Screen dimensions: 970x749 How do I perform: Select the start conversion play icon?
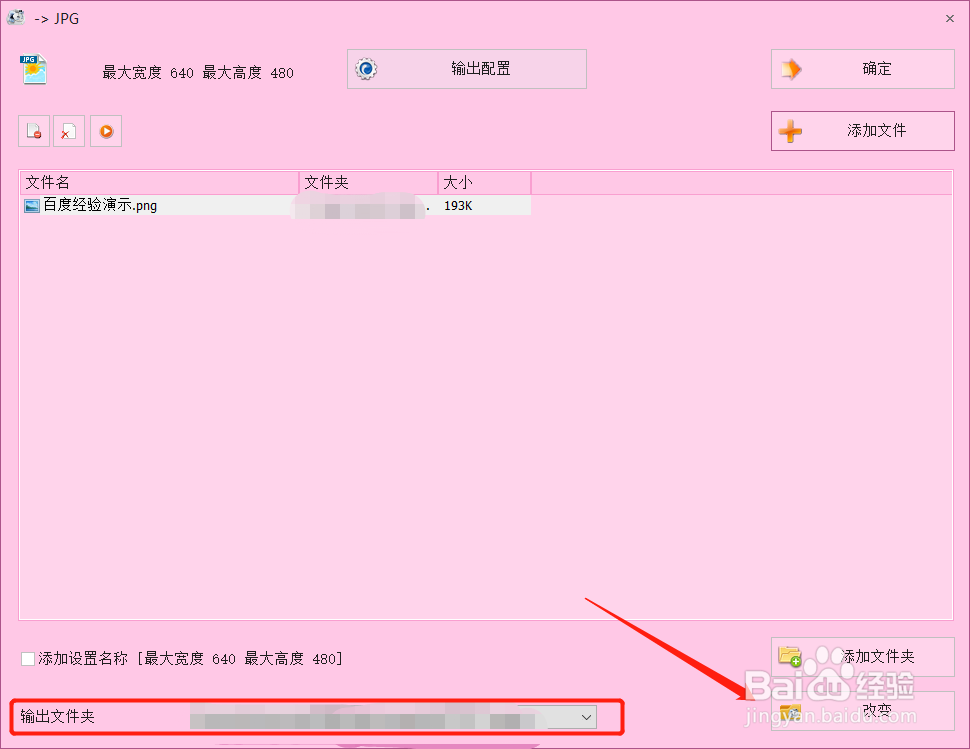[x=106, y=131]
